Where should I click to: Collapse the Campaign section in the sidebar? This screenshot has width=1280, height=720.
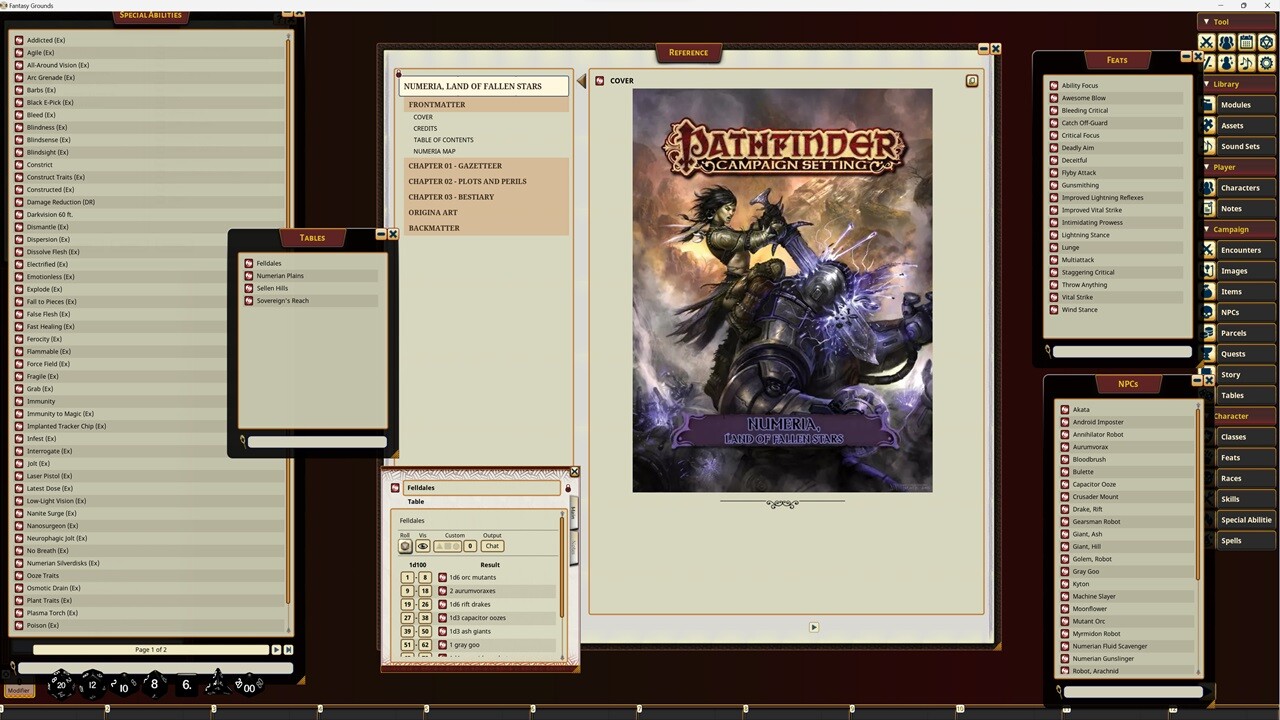1207,229
